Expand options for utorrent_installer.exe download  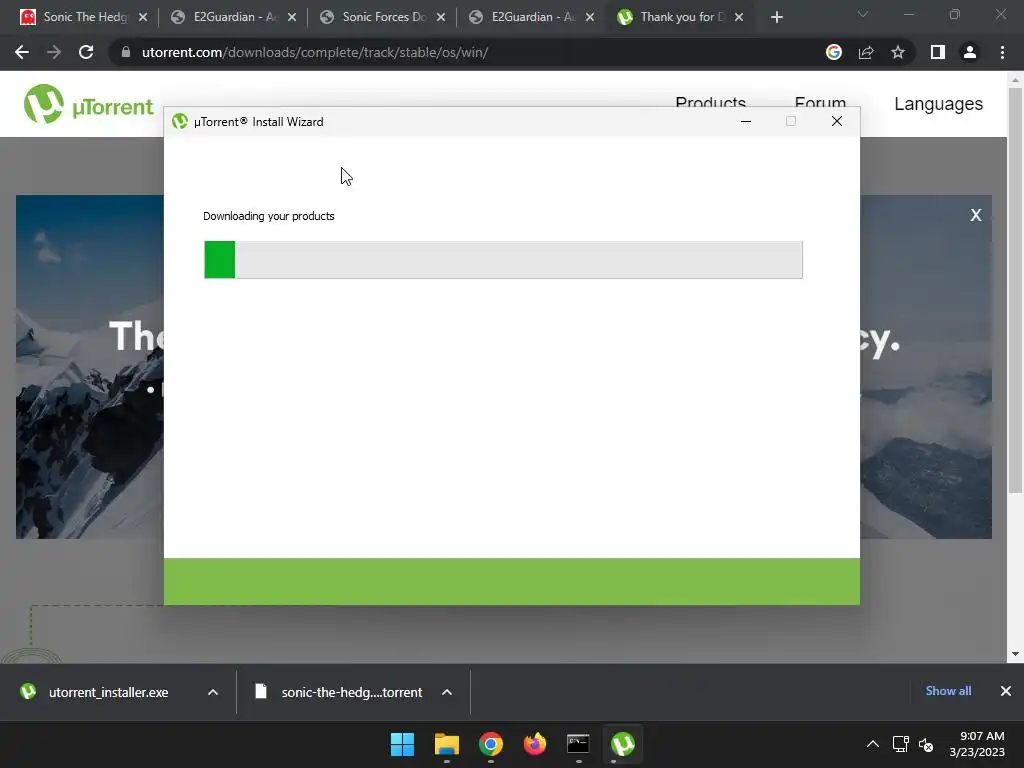coord(213,692)
